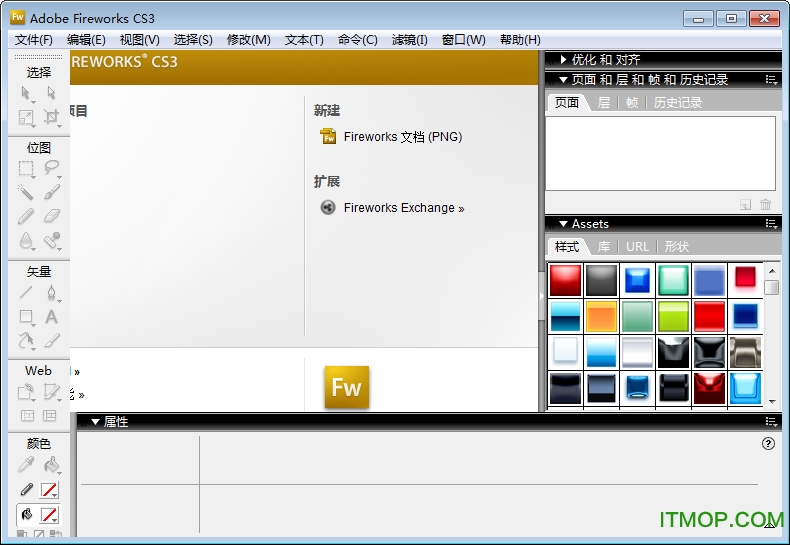Select the Pencil tool

[26, 216]
